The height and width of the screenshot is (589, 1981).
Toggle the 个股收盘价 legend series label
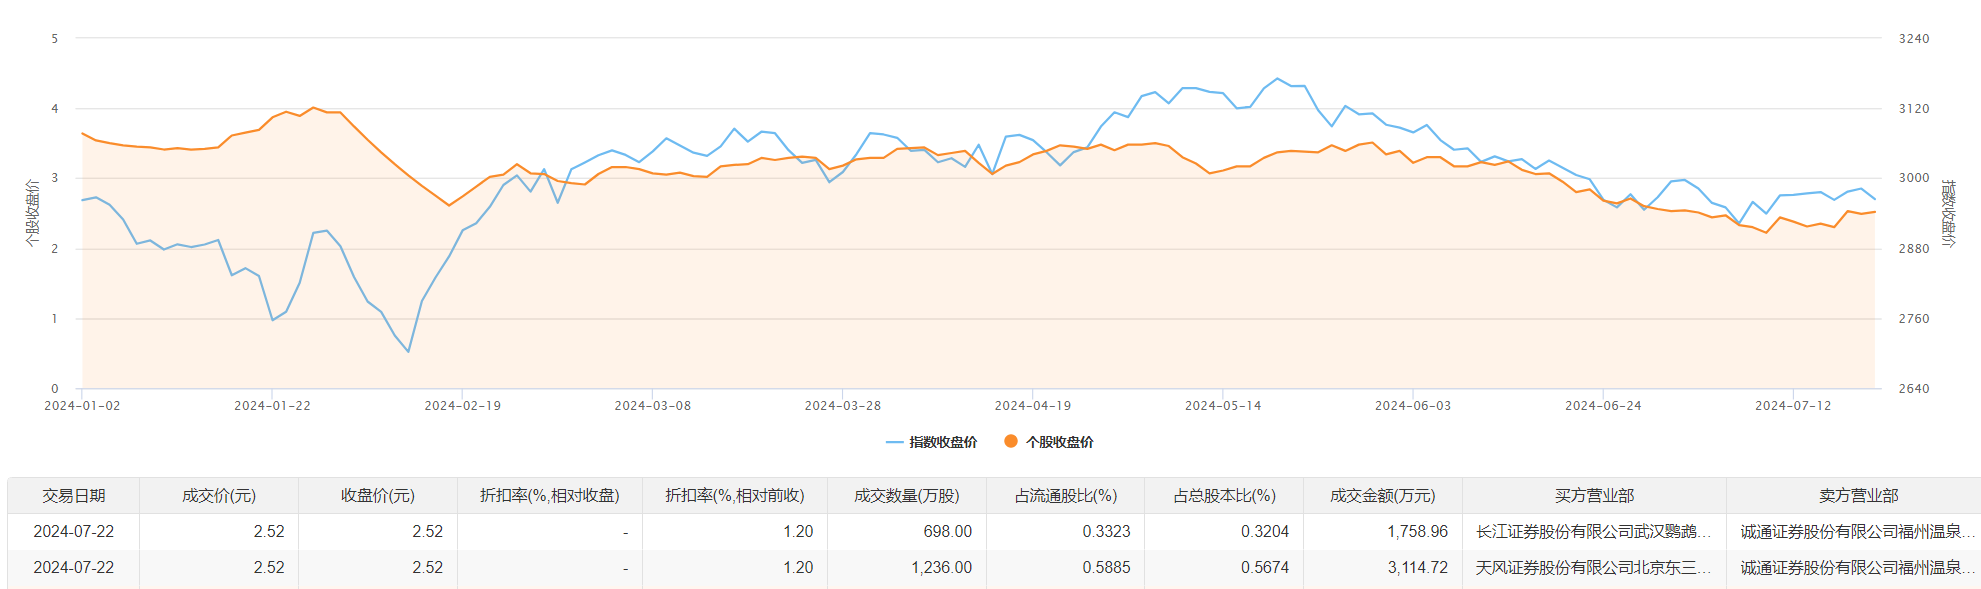pos(1059,442)
